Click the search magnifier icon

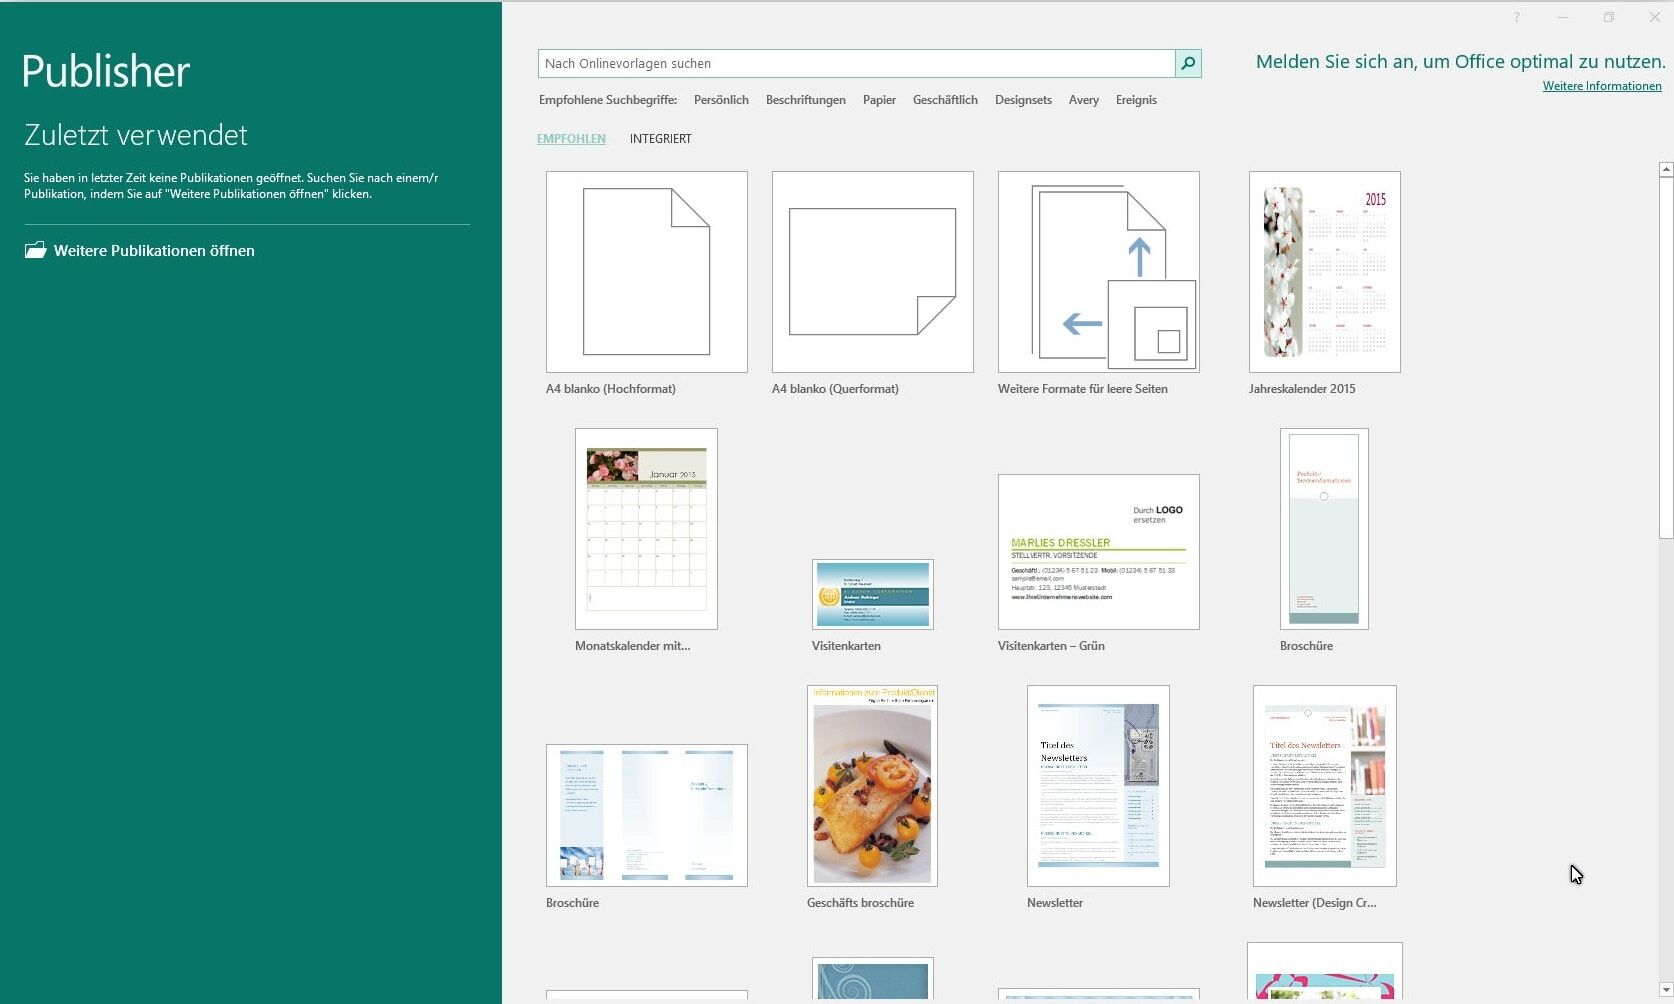click(1188, 63)
